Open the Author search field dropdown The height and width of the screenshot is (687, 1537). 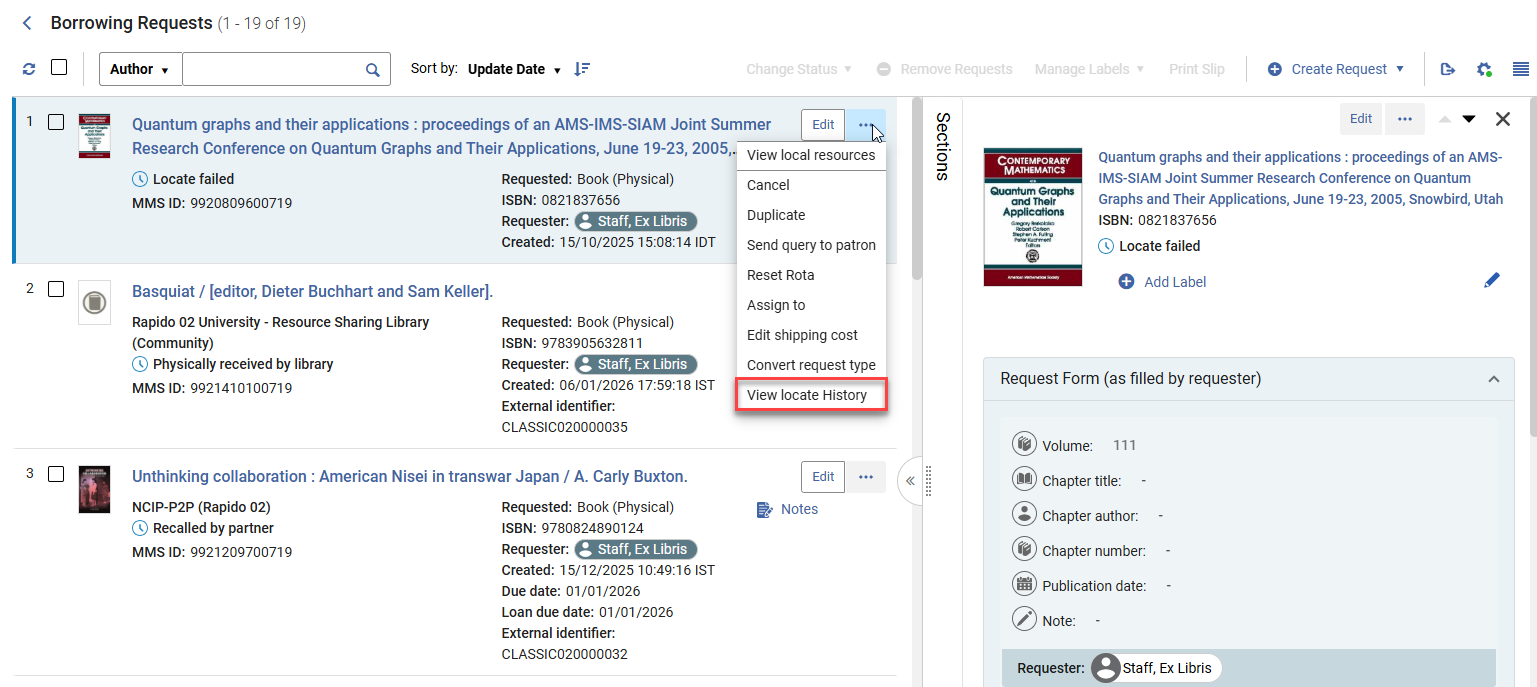(x=140, y=69)
